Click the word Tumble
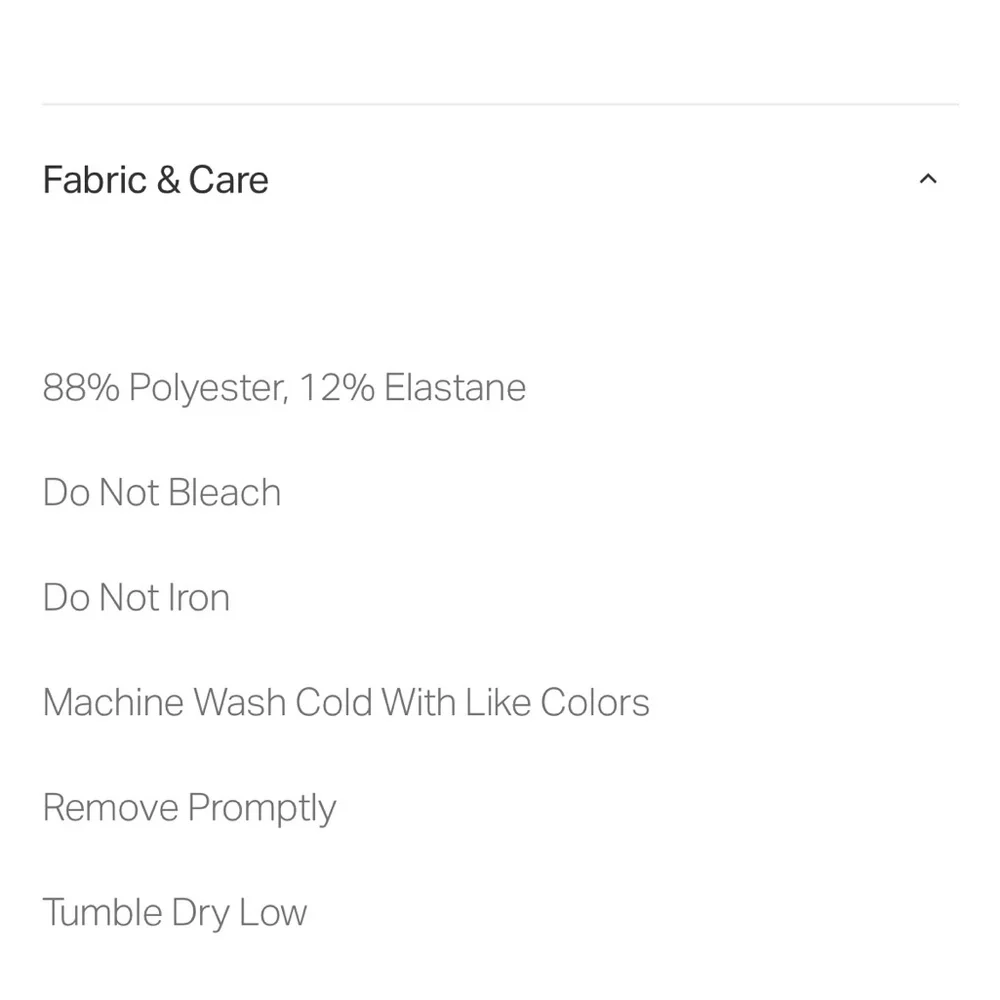Image resolution: width=1000 pixels, height=1000 pixels. click(x=102, y=913)
